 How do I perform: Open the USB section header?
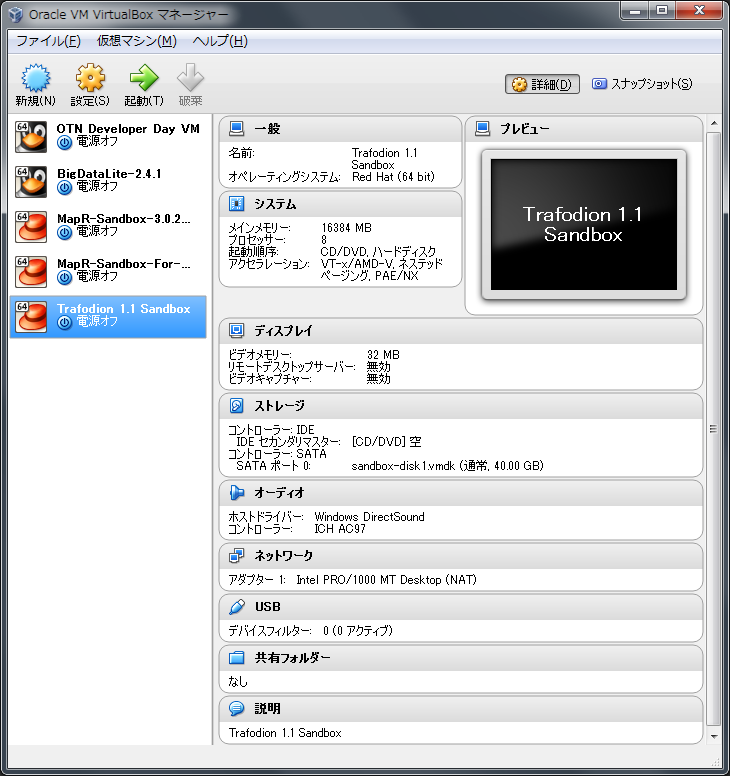pos(461,607)
